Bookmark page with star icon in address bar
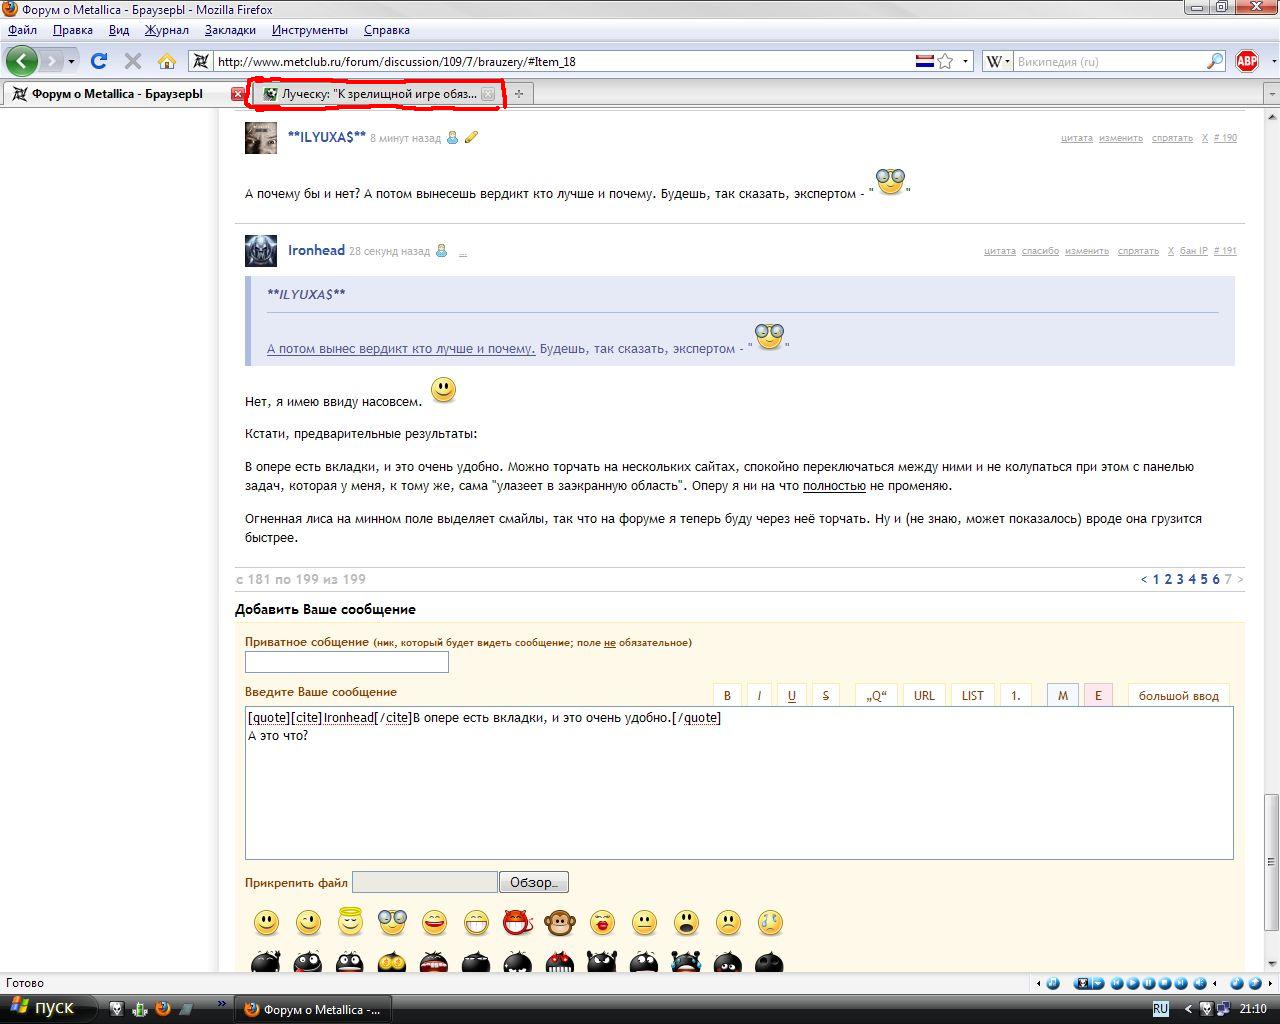Viewport: 1280px width, 1024px height. tap(945, 61)
